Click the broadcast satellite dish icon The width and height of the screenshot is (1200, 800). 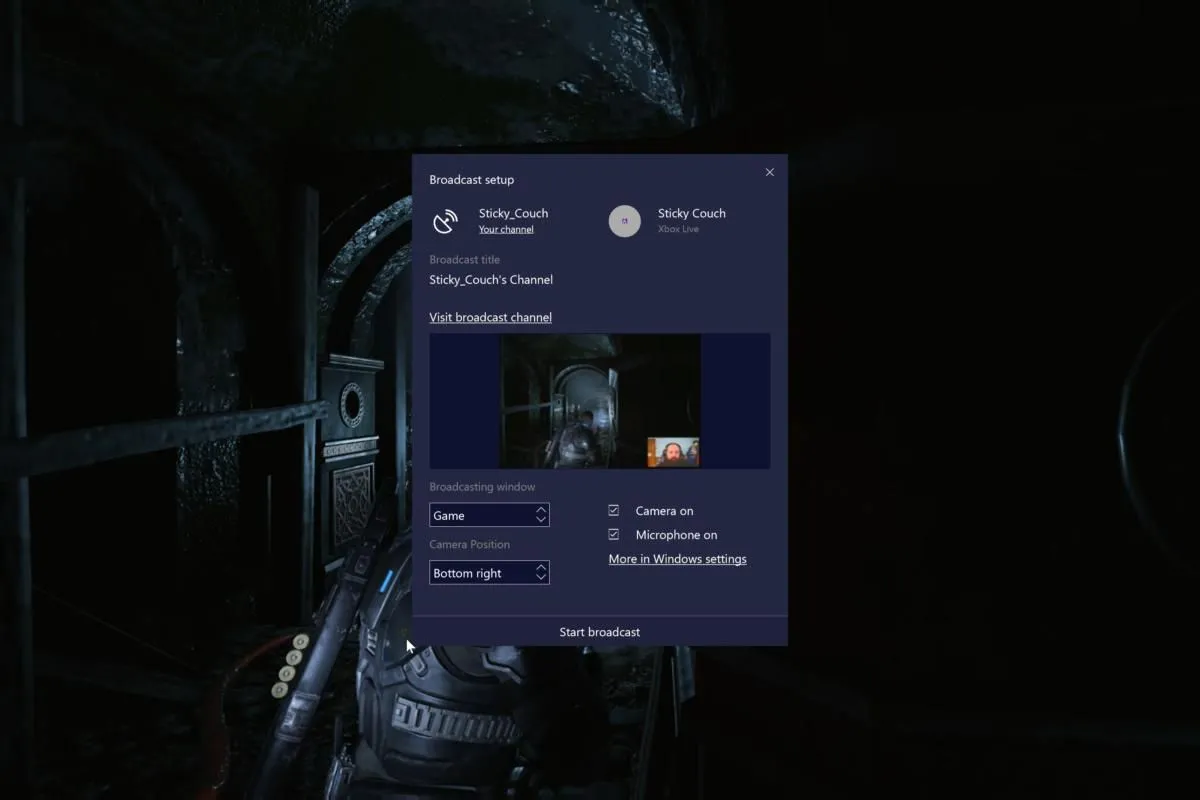click(x=445, y=221)
